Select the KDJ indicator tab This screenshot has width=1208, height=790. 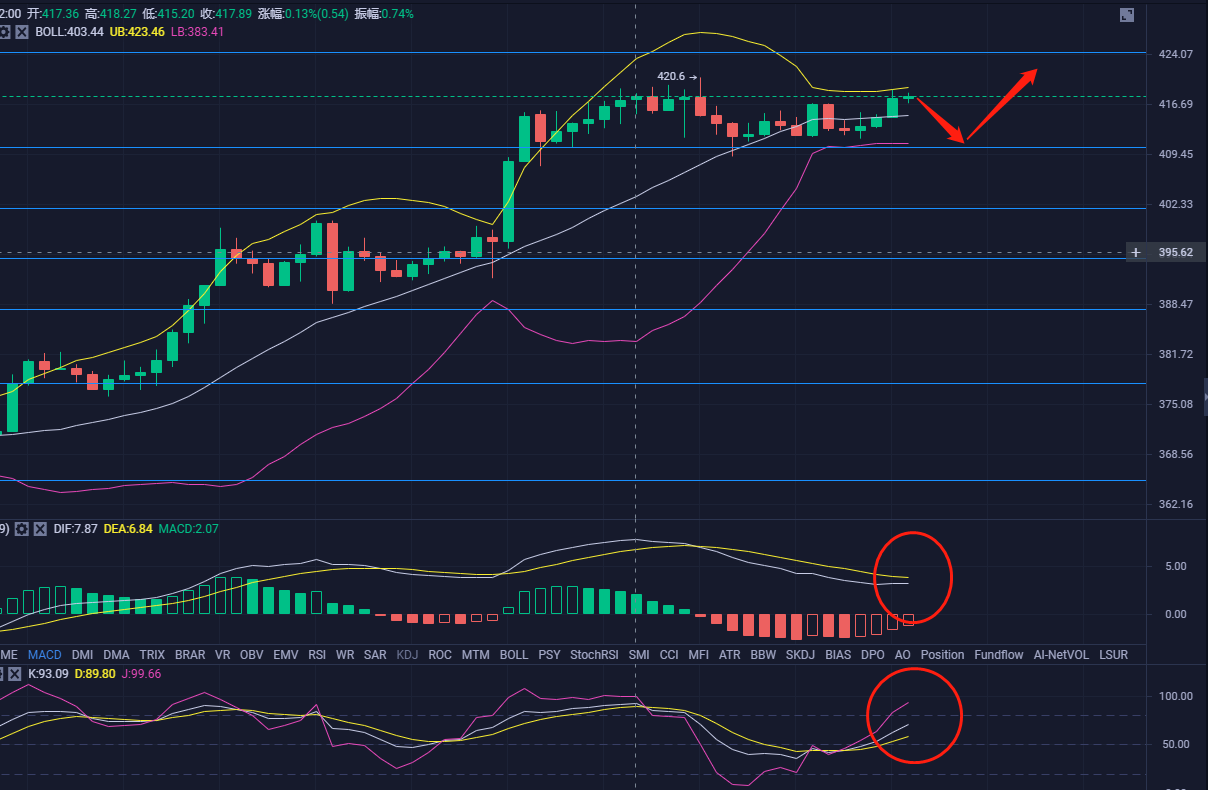408,655
